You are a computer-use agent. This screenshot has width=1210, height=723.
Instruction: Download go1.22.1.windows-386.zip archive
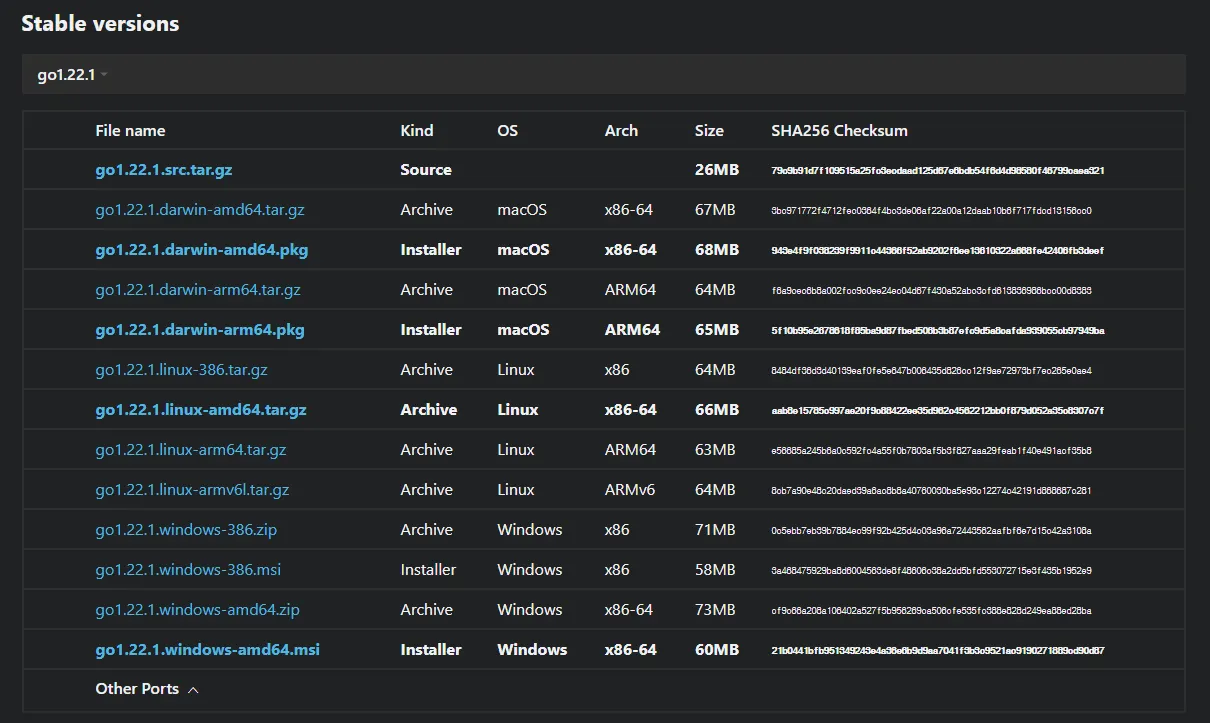[186, 530]
